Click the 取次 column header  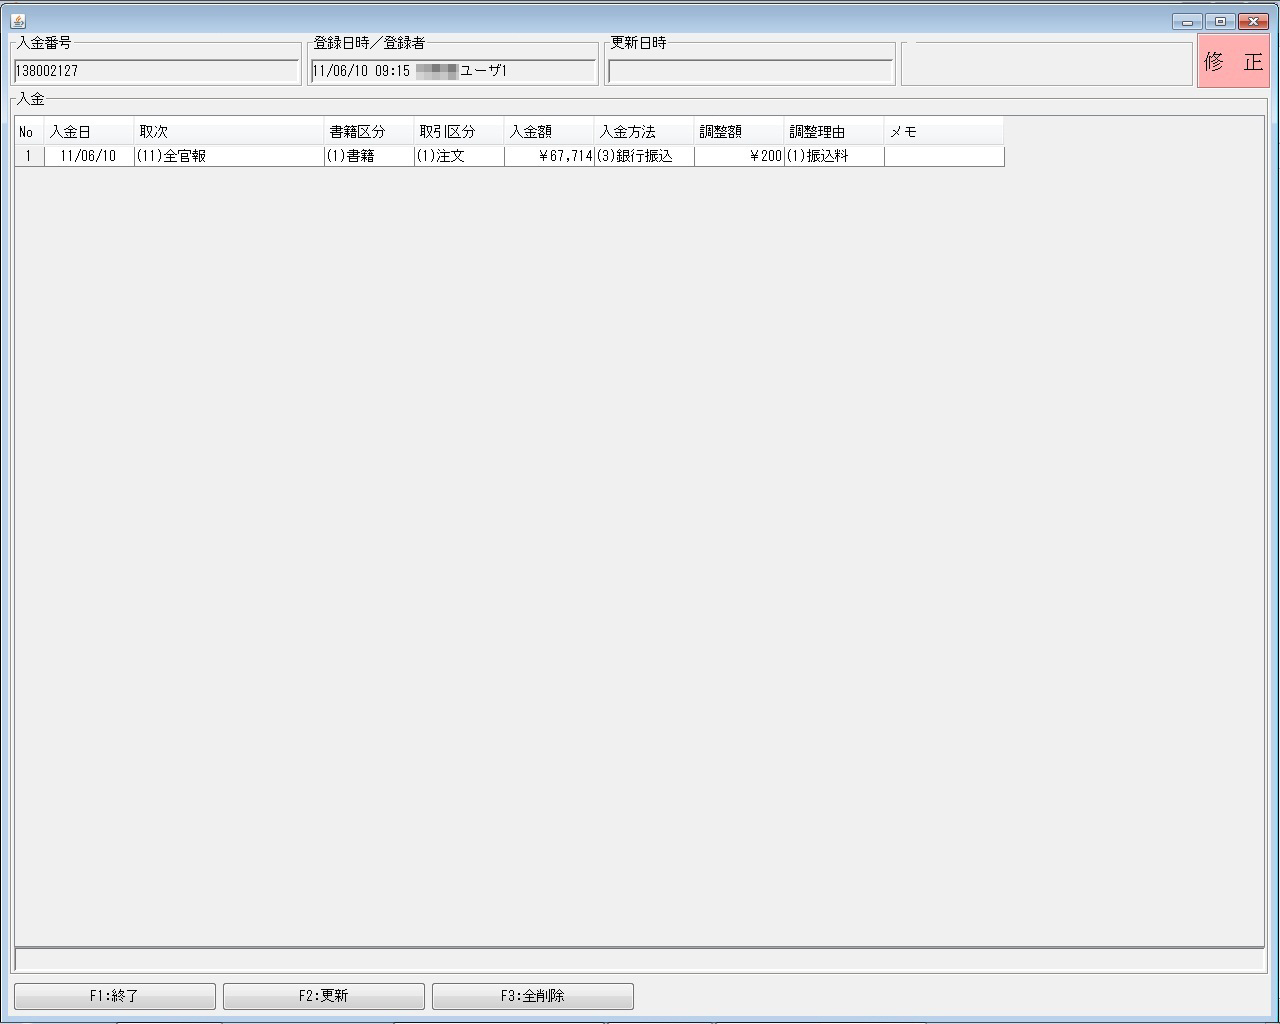coord(229,132)
